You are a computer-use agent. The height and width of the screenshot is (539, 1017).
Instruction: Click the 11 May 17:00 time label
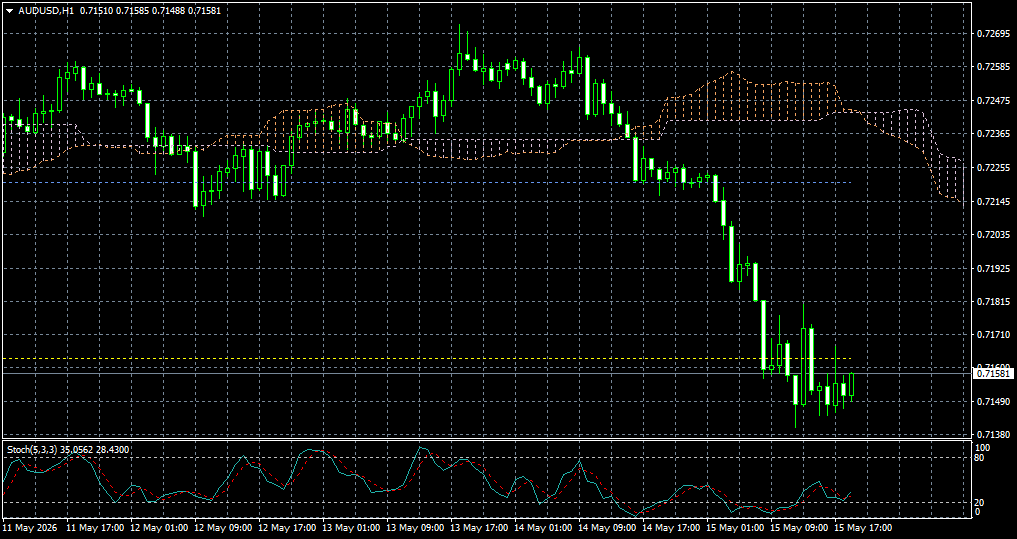pos(95,528)
